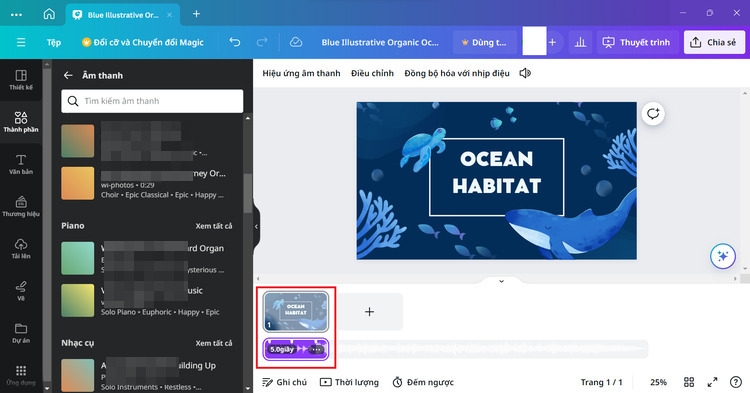Open the Tệp file menu
The width and height of the screenshot is (750, 393).
click(54, 42)
